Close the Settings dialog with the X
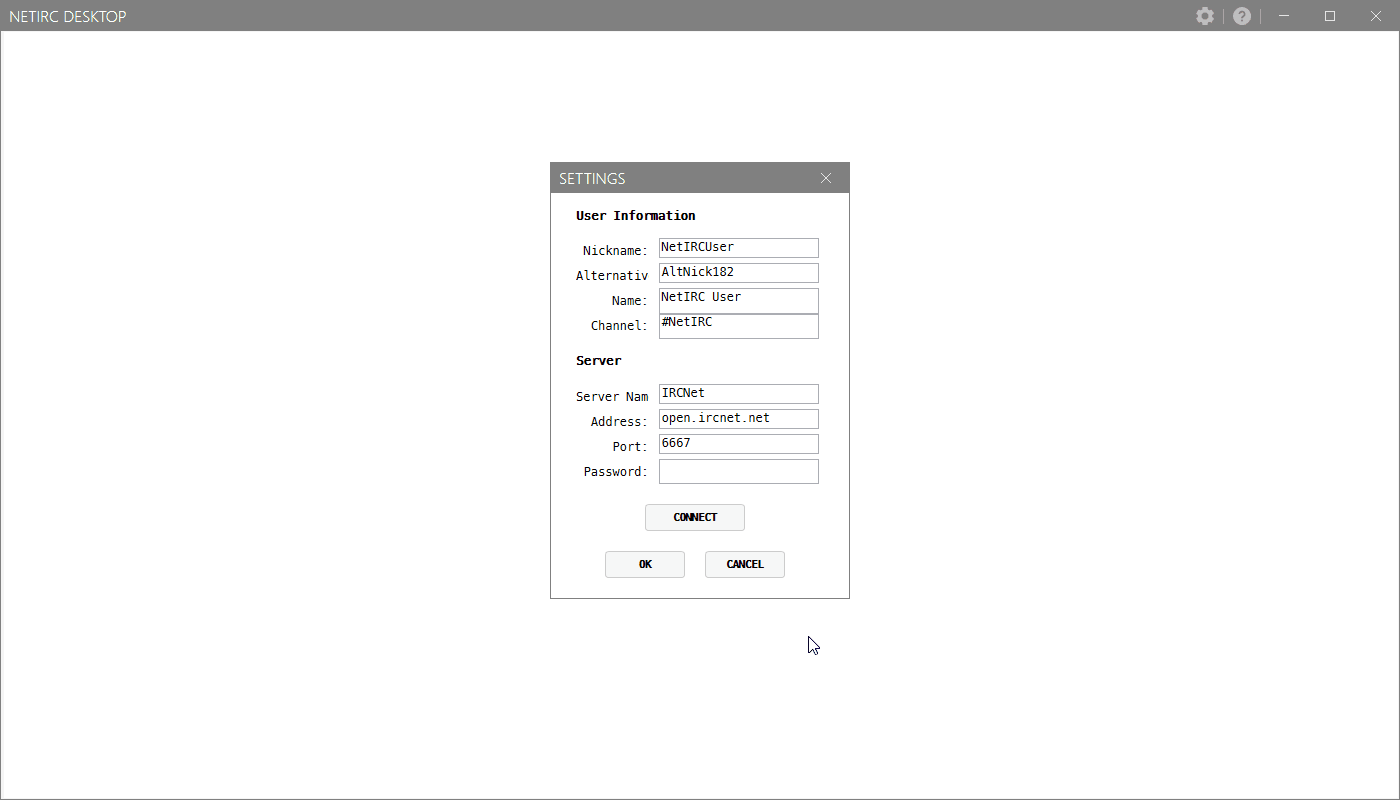 click(x=826, y=178)
